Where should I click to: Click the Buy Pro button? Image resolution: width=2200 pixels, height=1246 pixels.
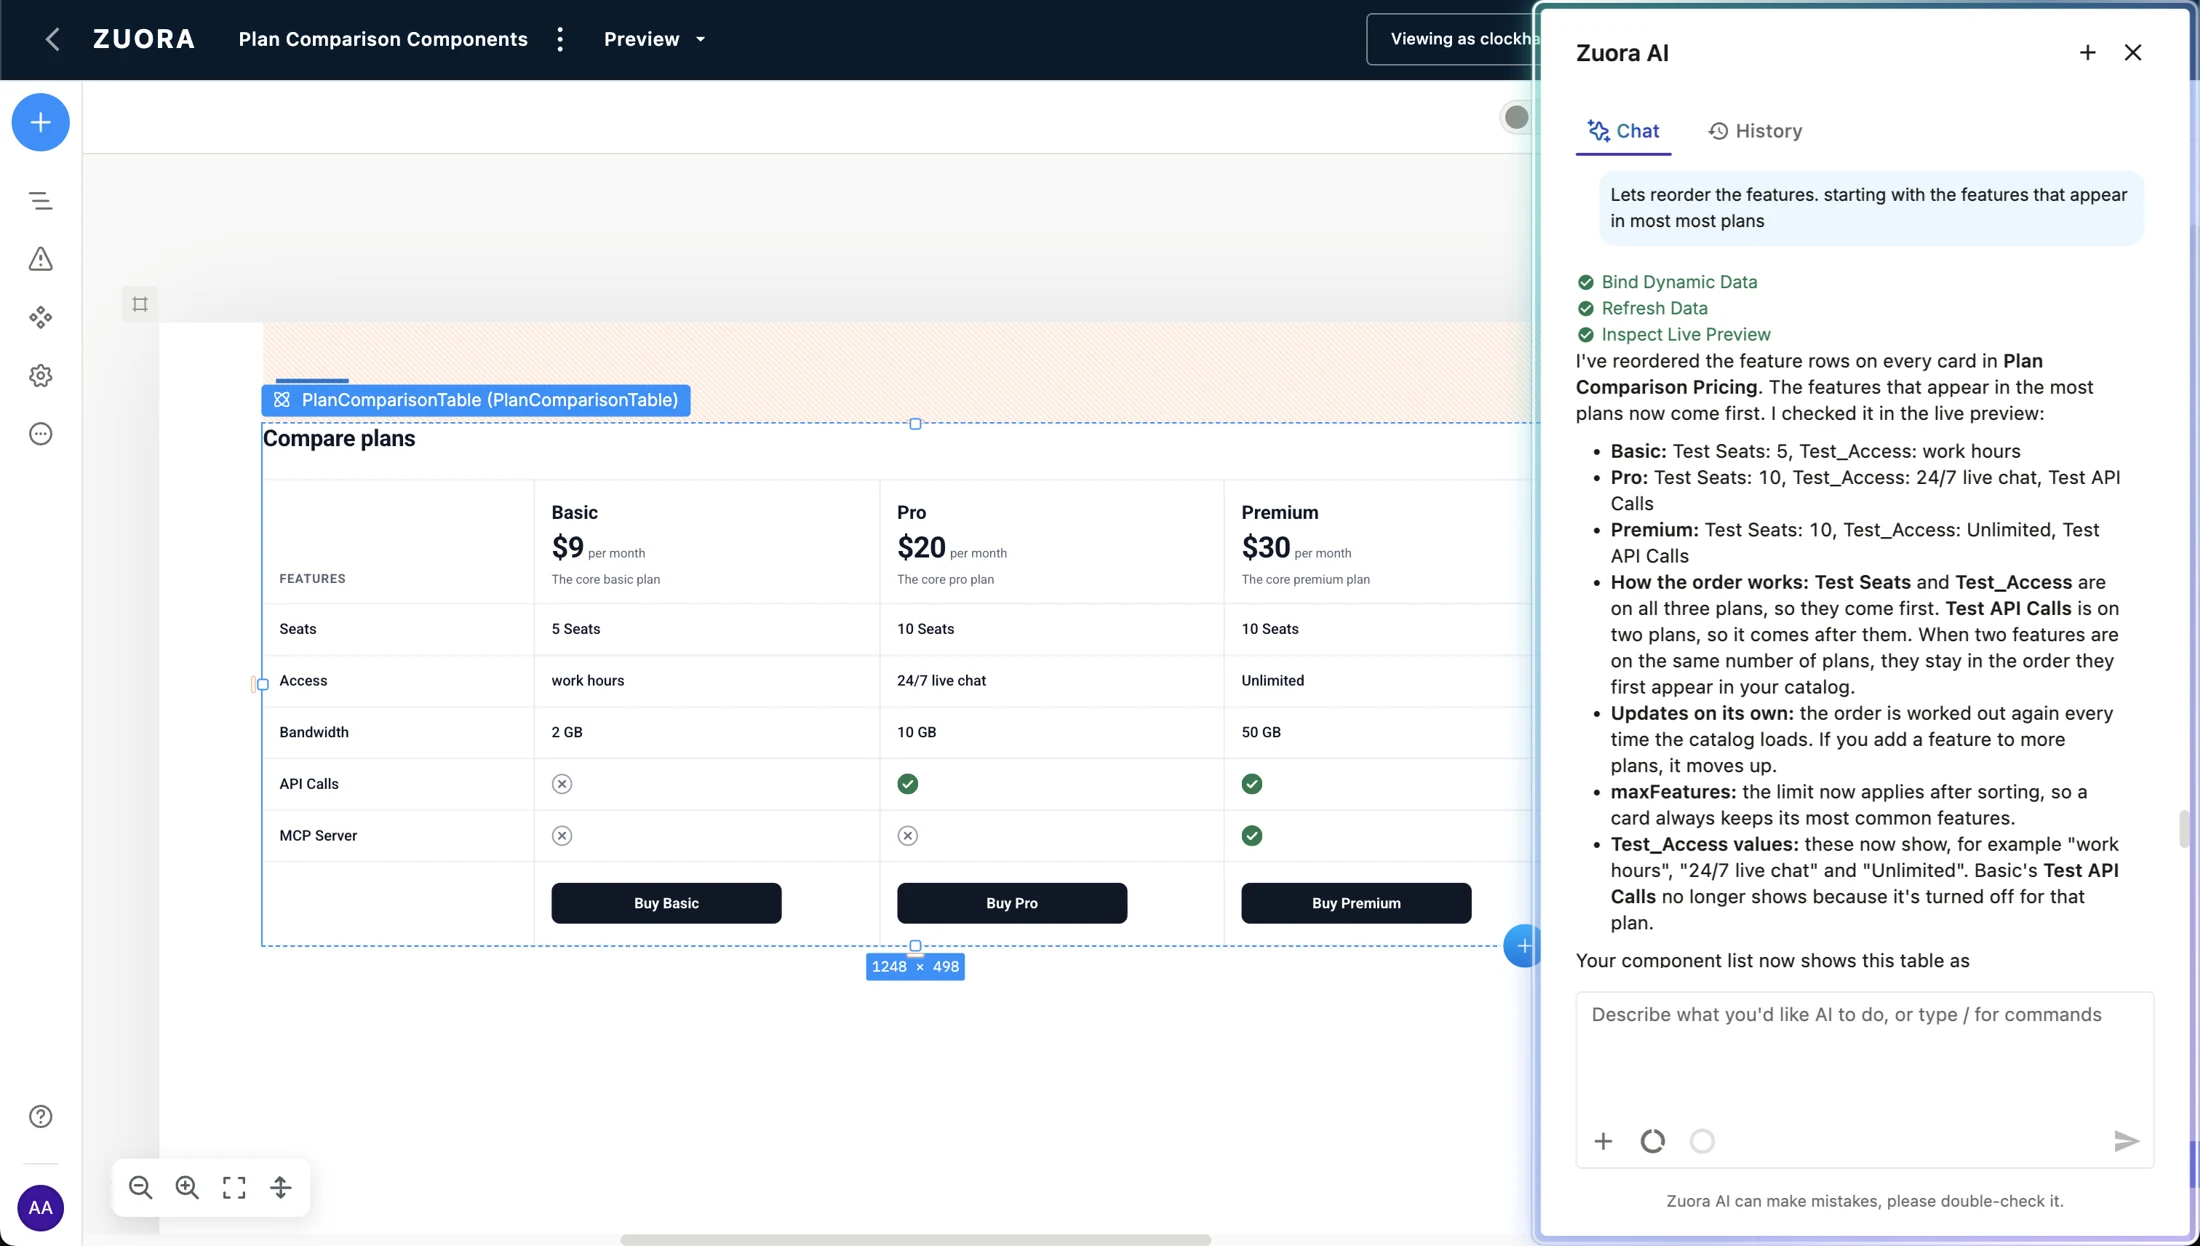[1012, 903]
